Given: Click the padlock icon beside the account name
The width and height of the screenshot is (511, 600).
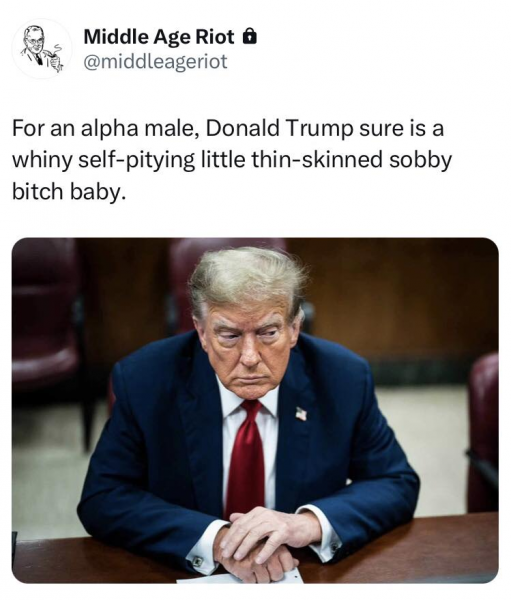Looking at the screenshot, I should point(249,36).
